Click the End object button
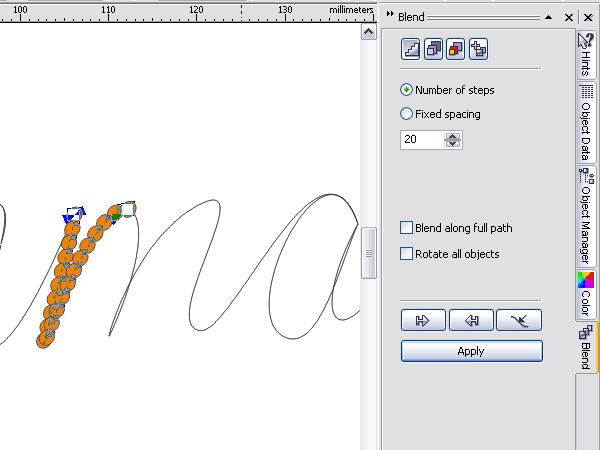 [471, 320]
